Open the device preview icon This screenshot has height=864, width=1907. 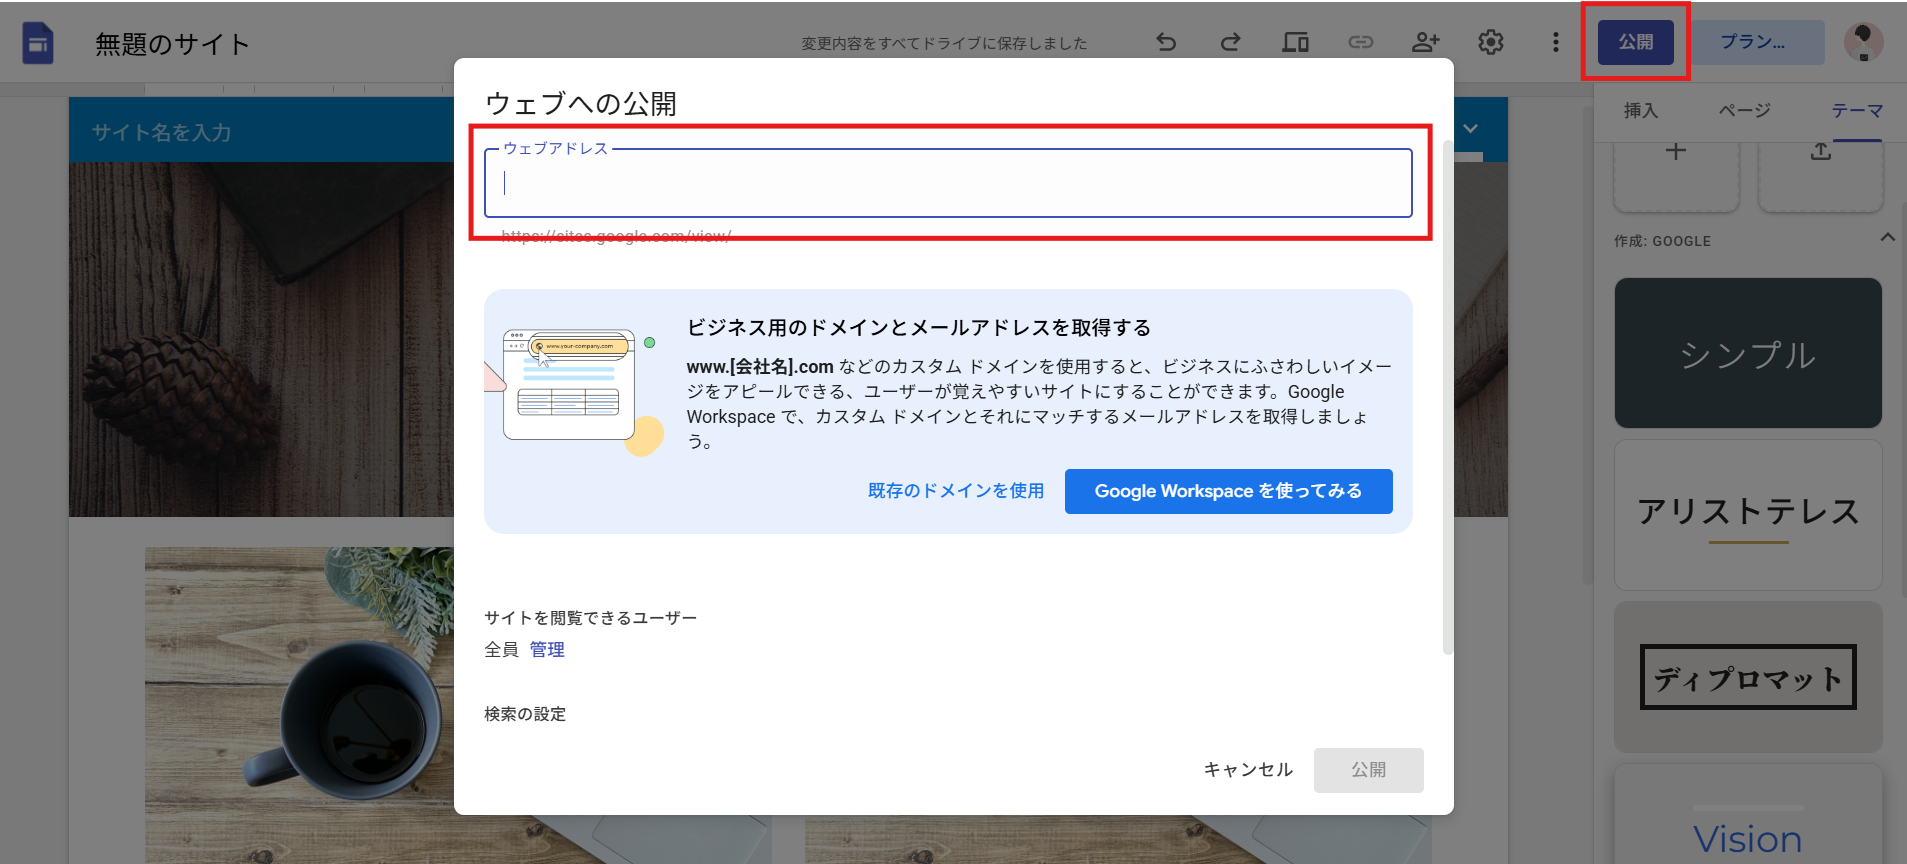[1296, 42]
